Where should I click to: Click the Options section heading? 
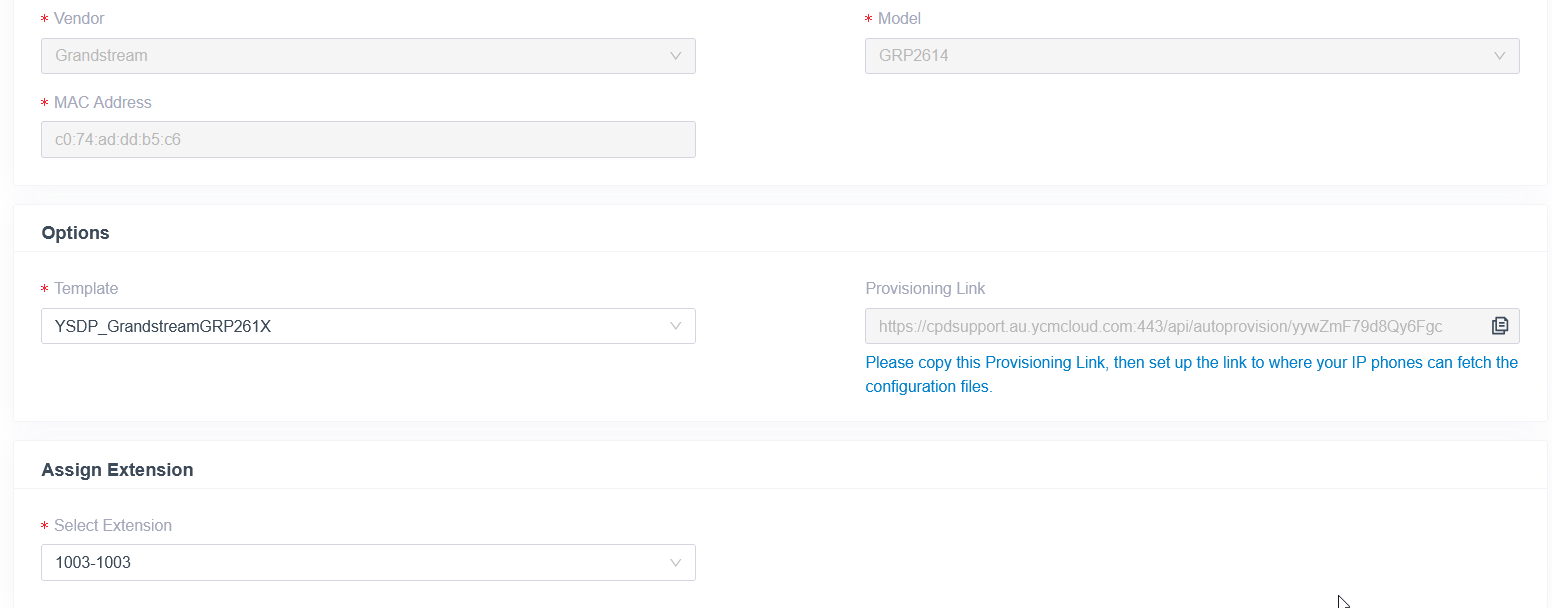pyautogui.click(x=76, y=233)
